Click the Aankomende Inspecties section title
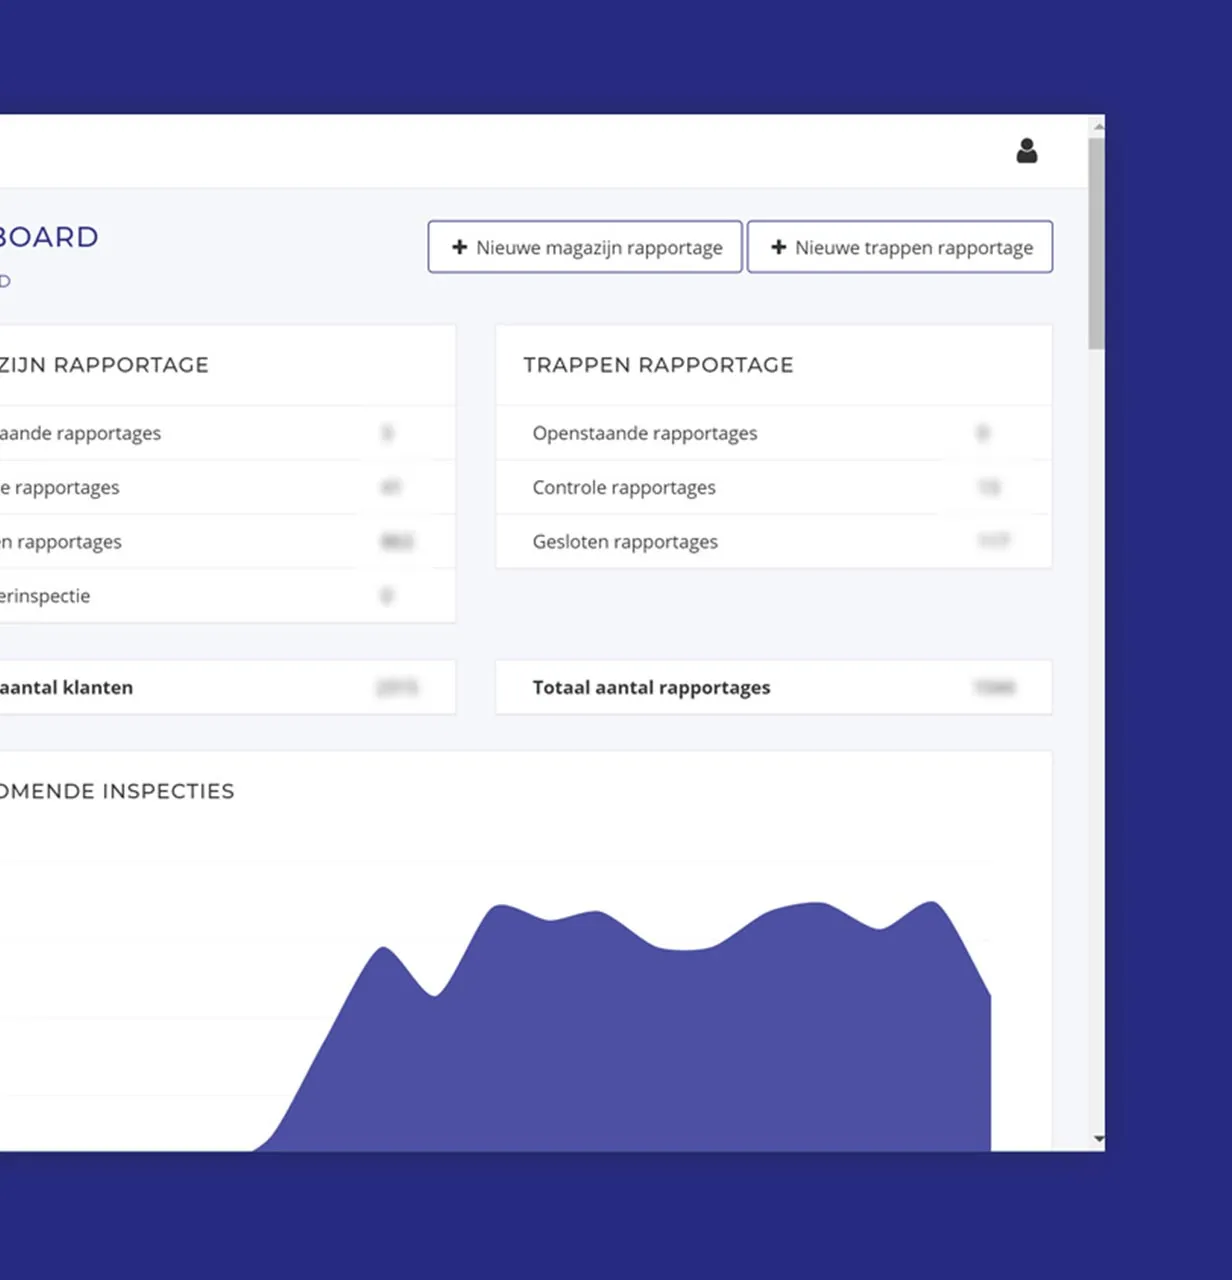 point(117,791)
